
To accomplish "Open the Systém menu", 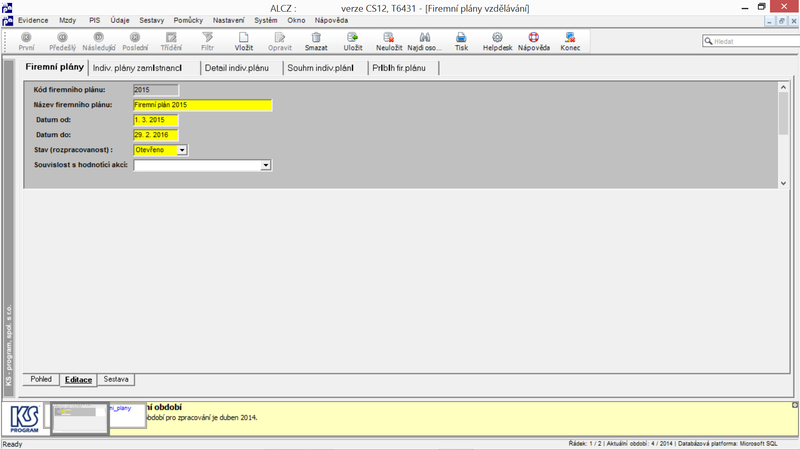I will click(x=266, y=20).
